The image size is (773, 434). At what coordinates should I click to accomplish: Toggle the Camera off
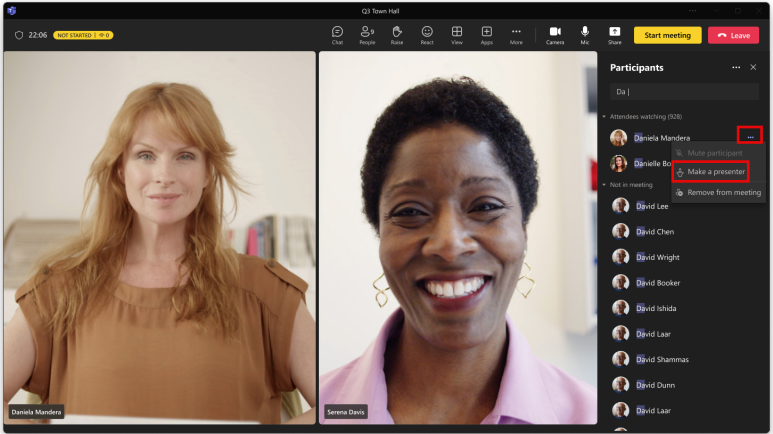[x=555, y=34]
